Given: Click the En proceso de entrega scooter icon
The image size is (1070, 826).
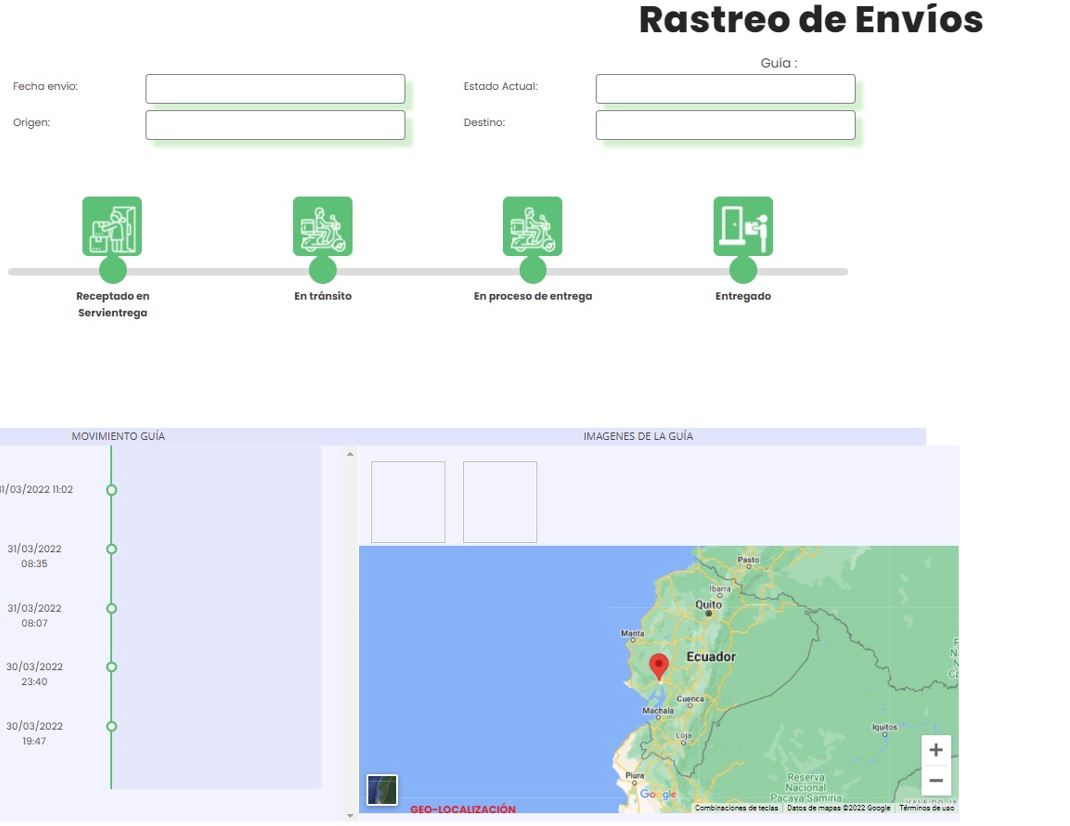Looking at the screenshot, I should [x=532, y=227].
